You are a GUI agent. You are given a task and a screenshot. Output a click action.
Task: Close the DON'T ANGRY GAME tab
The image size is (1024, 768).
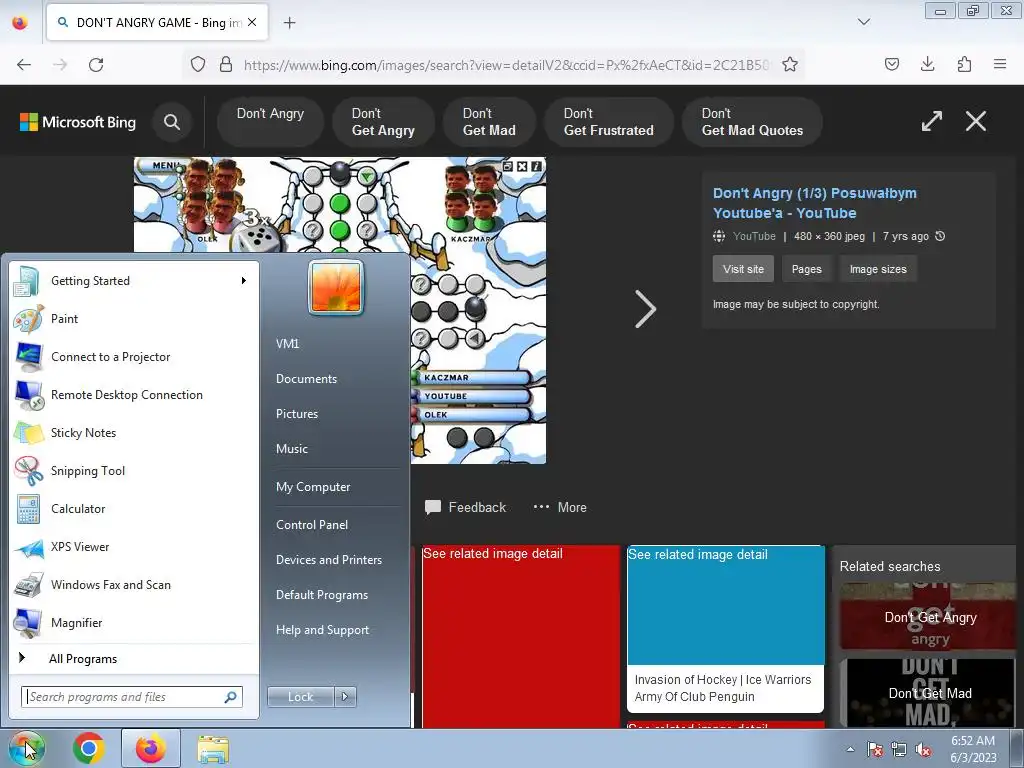[252, 22]
